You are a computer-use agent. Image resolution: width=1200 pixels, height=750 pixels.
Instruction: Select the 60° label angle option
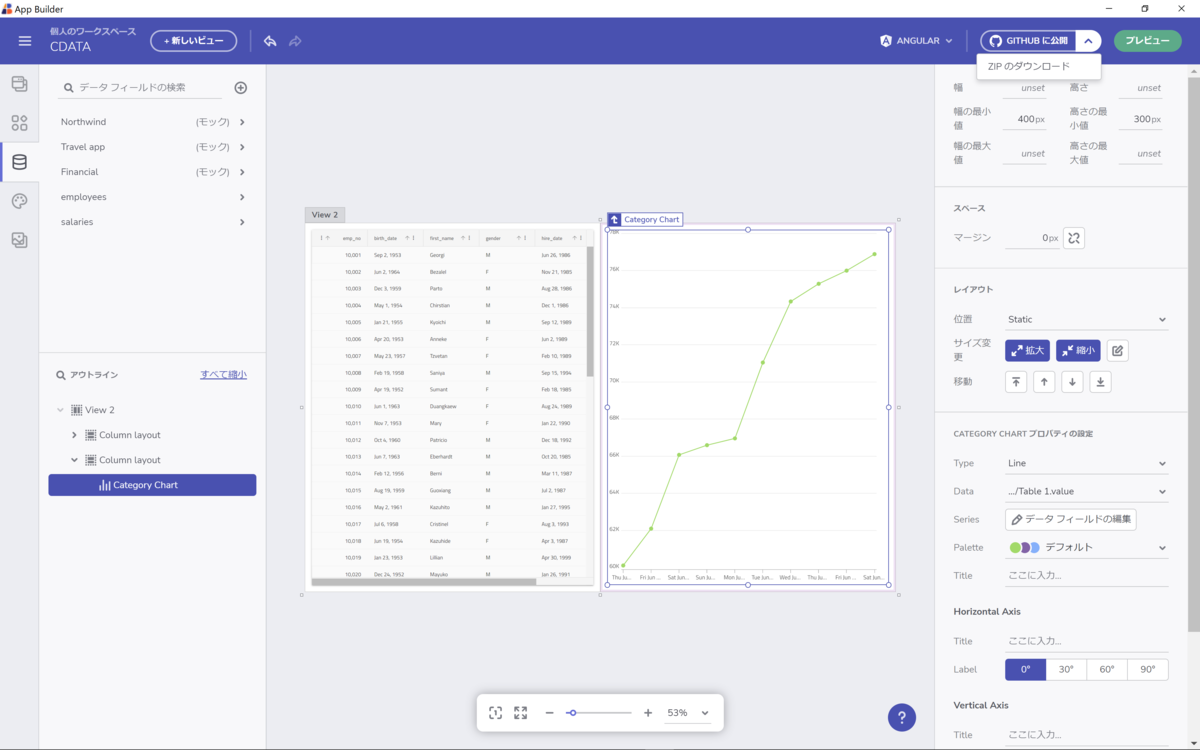[1107, 670]
